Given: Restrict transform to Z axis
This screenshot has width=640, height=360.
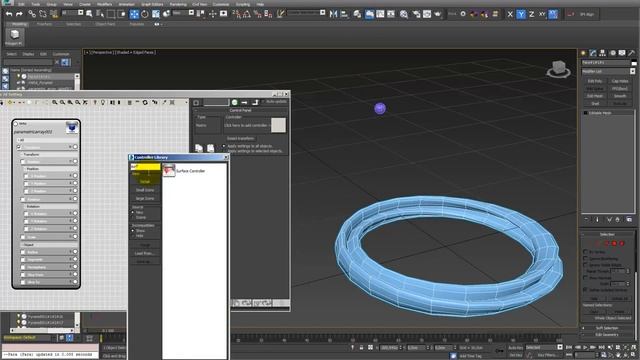Looking at the screenshot, I should 531,14.
